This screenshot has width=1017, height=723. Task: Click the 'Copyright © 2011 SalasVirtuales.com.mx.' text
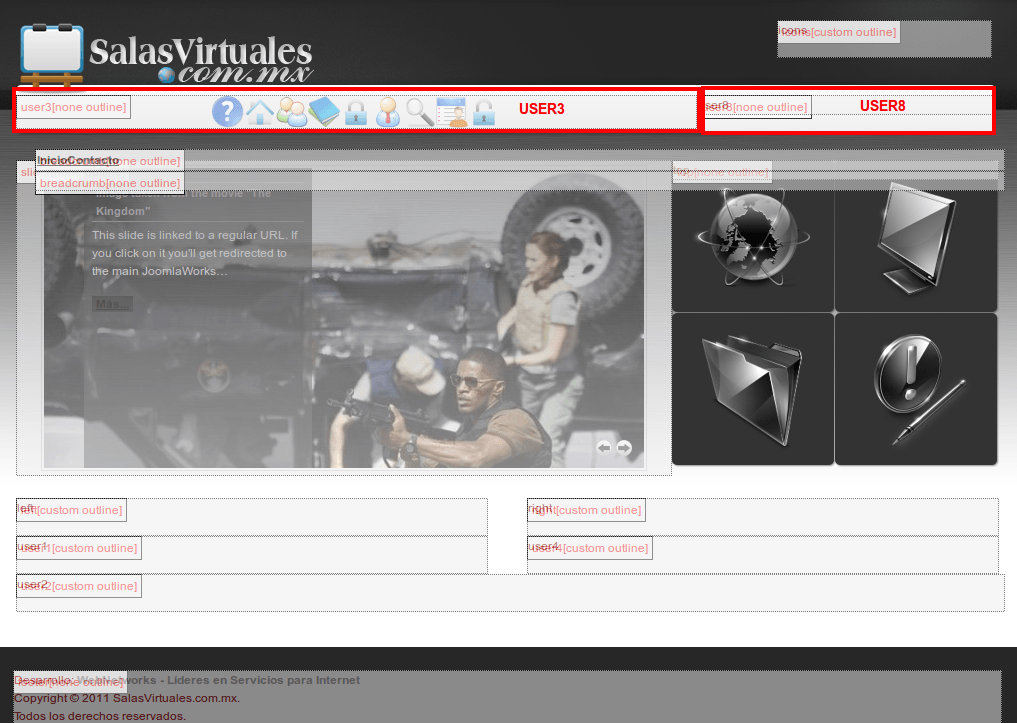pos(127,698)
